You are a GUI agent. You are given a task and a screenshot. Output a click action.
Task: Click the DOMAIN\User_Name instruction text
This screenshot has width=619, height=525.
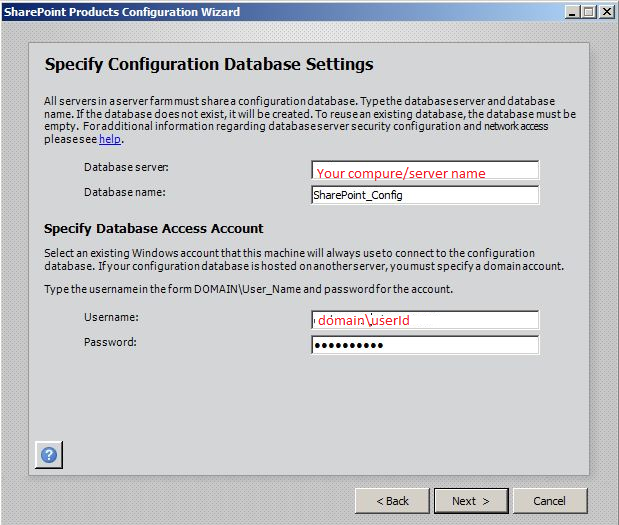click(248, 289)
